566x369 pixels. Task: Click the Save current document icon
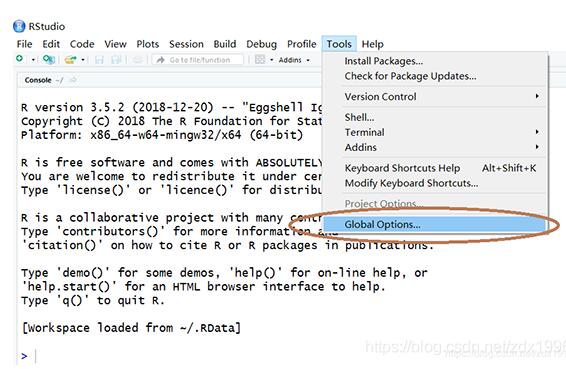click(99, 60)
